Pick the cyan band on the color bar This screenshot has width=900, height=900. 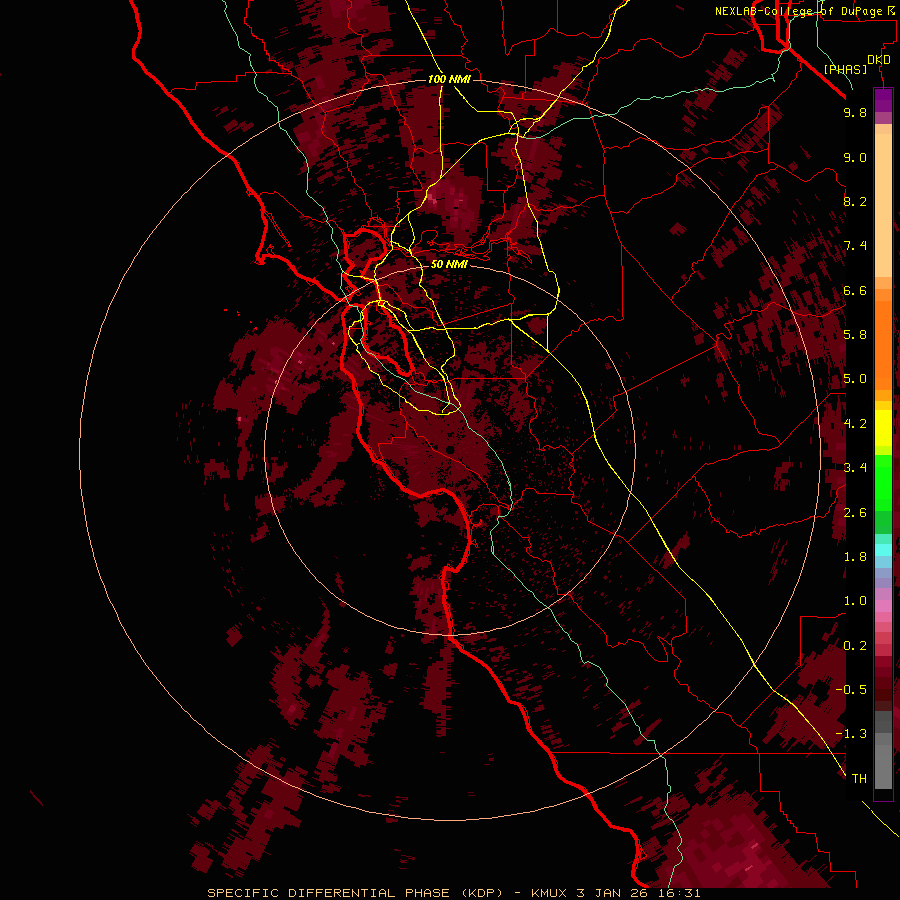[883, 550]
